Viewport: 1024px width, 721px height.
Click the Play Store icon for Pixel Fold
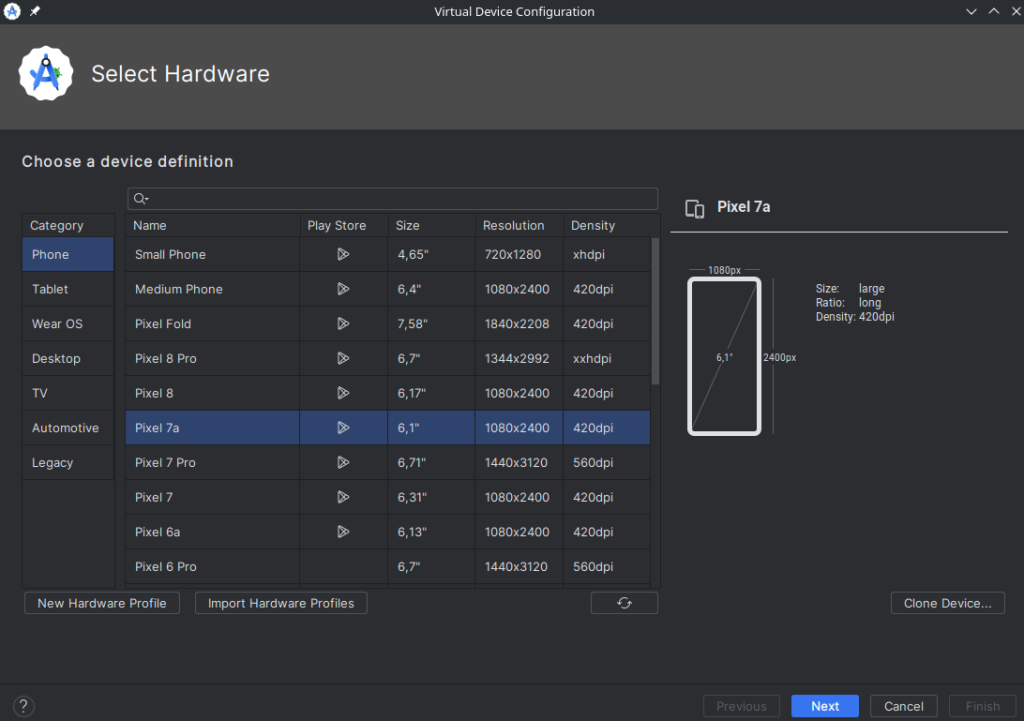343,323
